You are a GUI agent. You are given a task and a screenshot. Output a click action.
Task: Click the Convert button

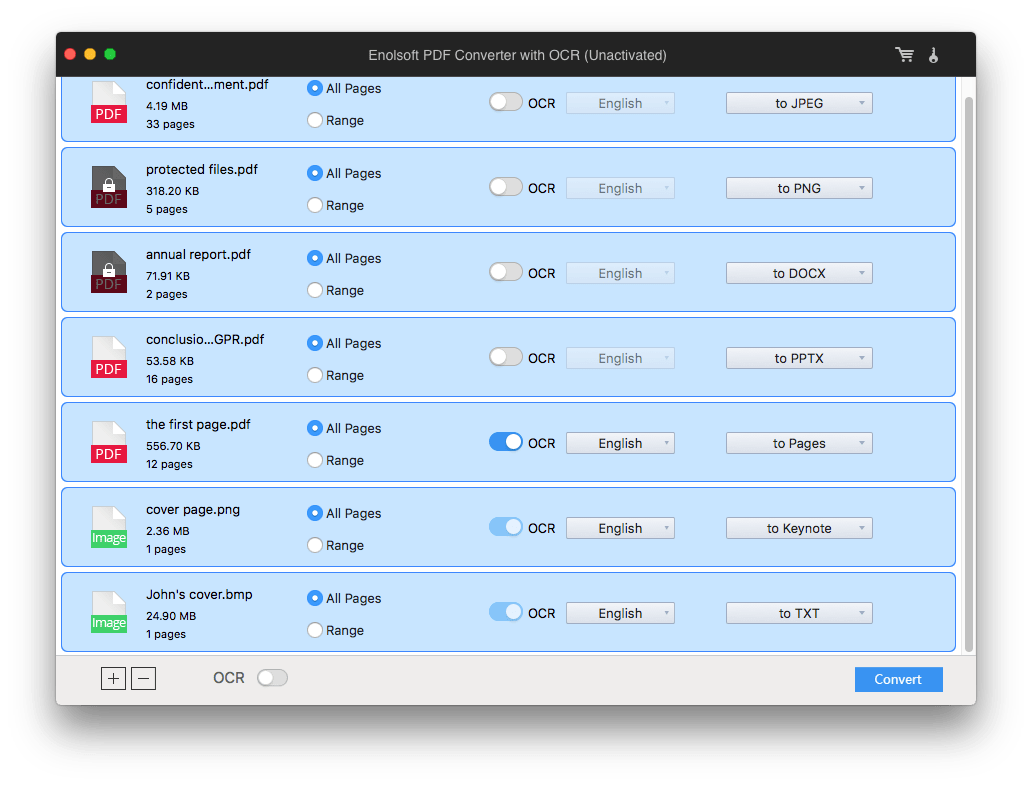(x=898, y=679)
